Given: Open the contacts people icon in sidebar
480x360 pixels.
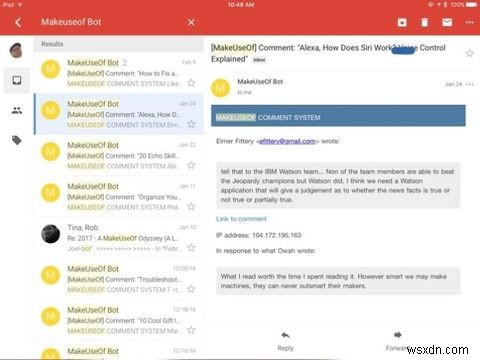Looking at the screenshot, I should tap(17, 110).
